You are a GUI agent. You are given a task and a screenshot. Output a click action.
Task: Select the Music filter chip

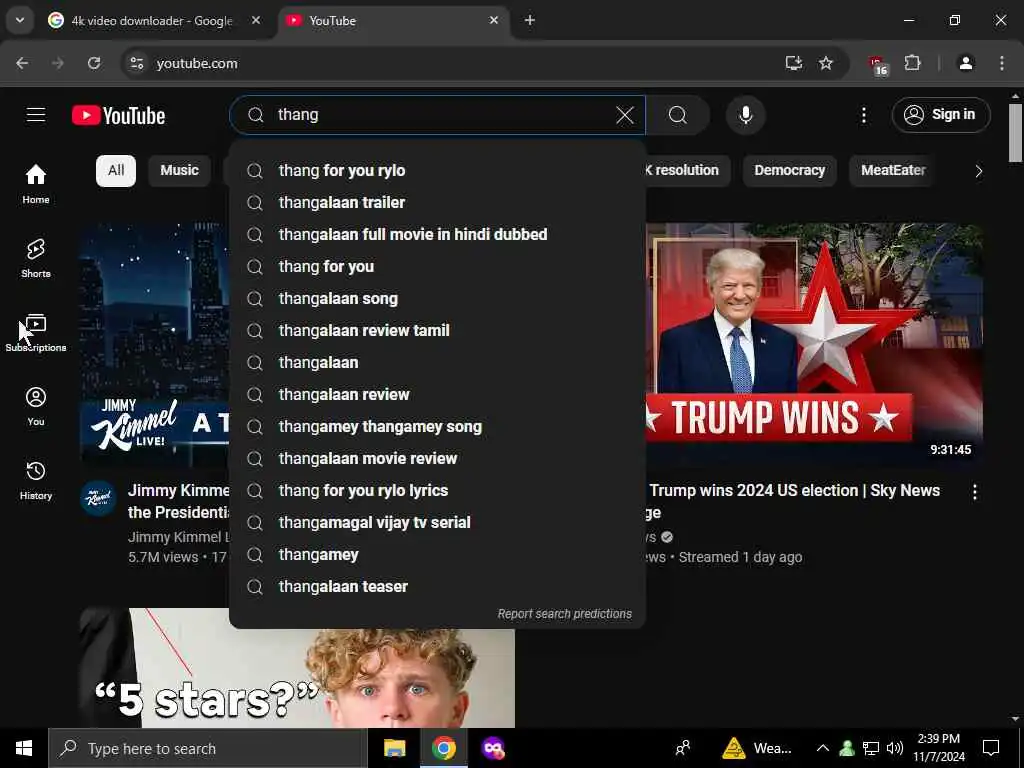click(x=179, y=170)
